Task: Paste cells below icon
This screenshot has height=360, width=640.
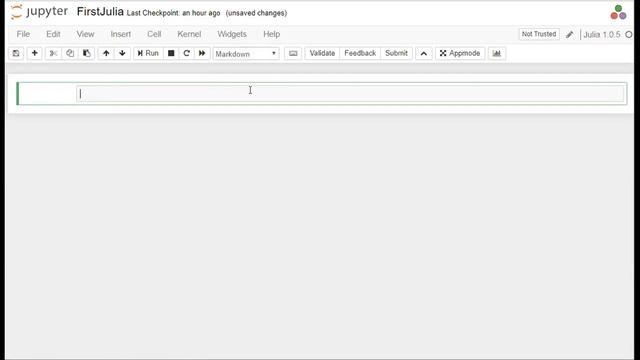Action: click(87, 53)
